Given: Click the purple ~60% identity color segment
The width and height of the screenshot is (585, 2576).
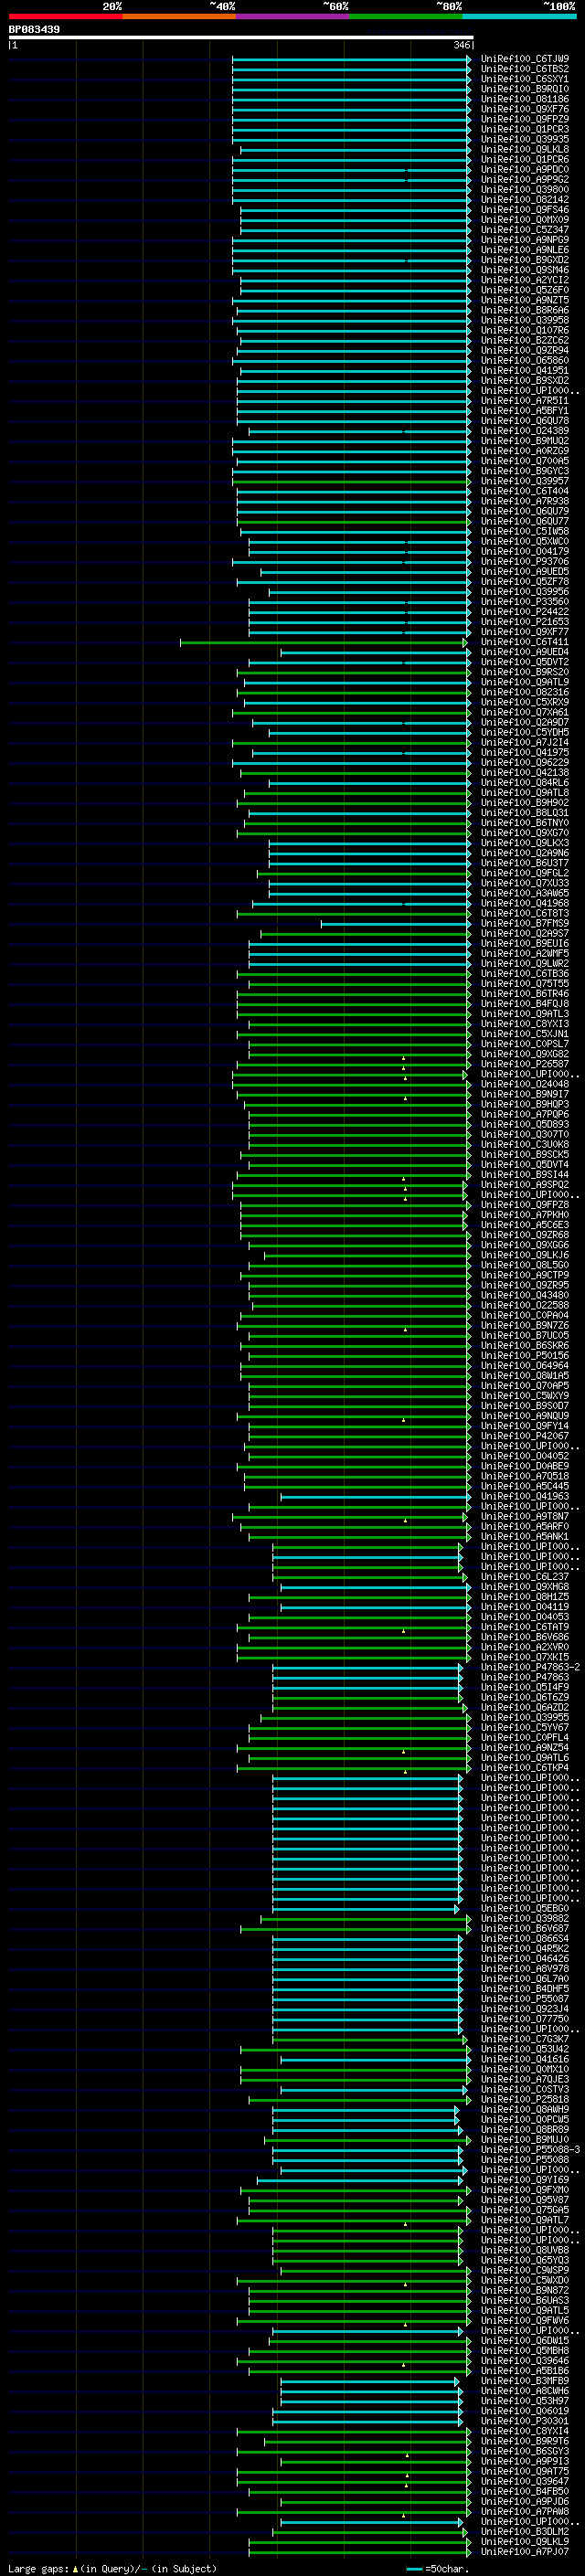Looking at the screenshot, I should tap(293, 16).
